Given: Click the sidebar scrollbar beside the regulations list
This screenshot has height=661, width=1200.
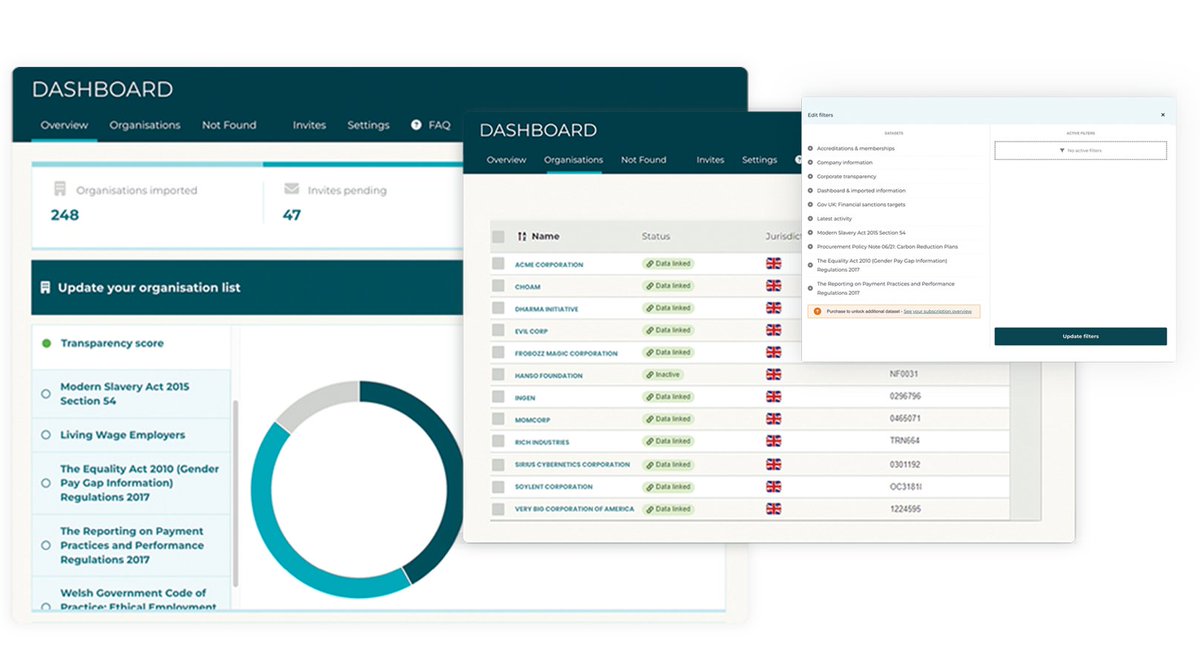Looking at the screenshot, I should pyautogui.click(x=236, y=494).
